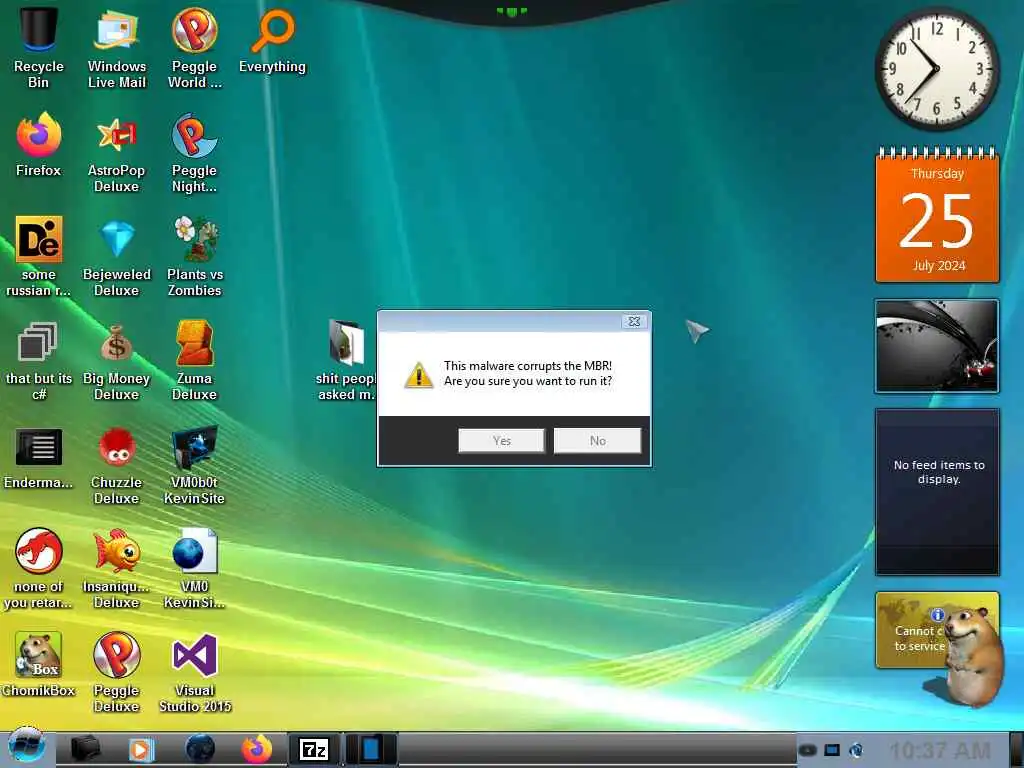Click the blue window taskbar button
This screenshot has height=768, width=1024.
coord(370,750)
